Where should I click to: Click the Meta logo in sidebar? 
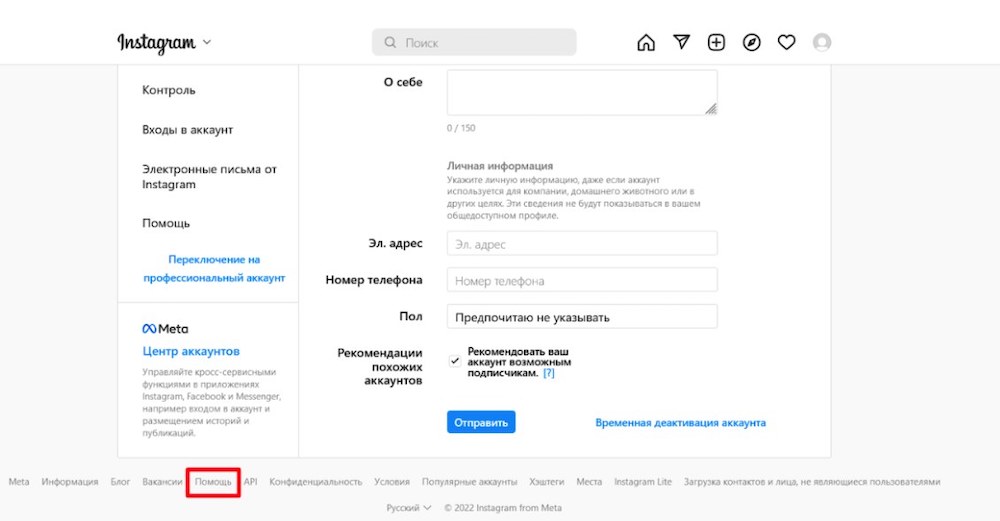pos(165,329)
